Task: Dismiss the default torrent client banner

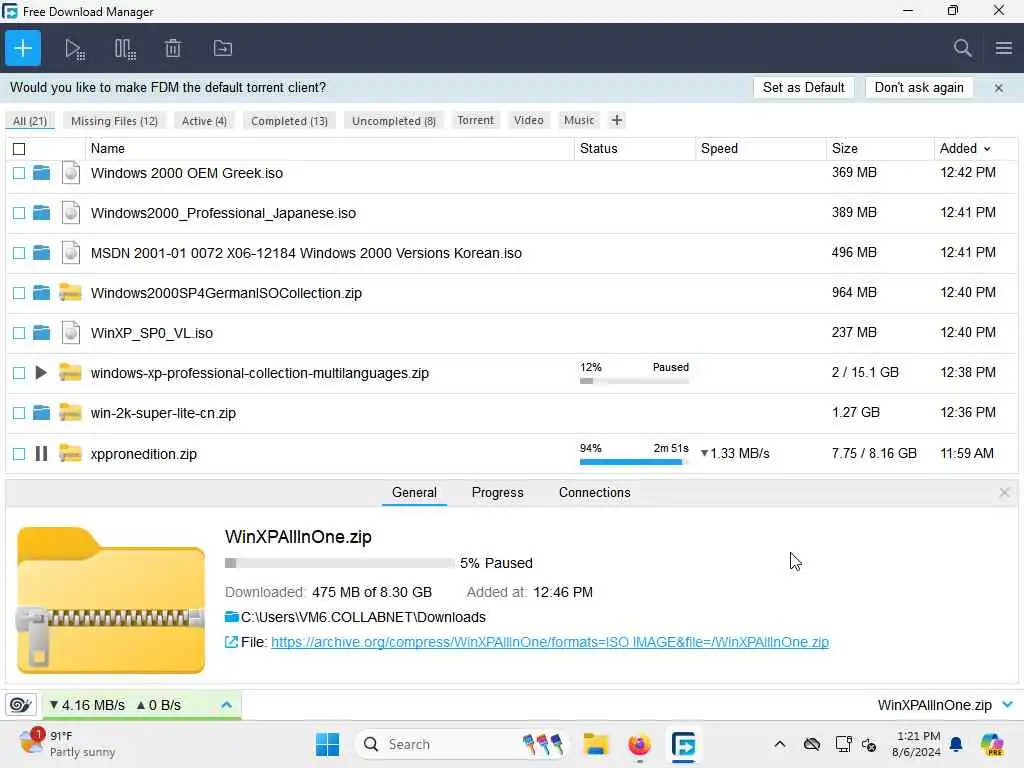Action: (999, 88)
